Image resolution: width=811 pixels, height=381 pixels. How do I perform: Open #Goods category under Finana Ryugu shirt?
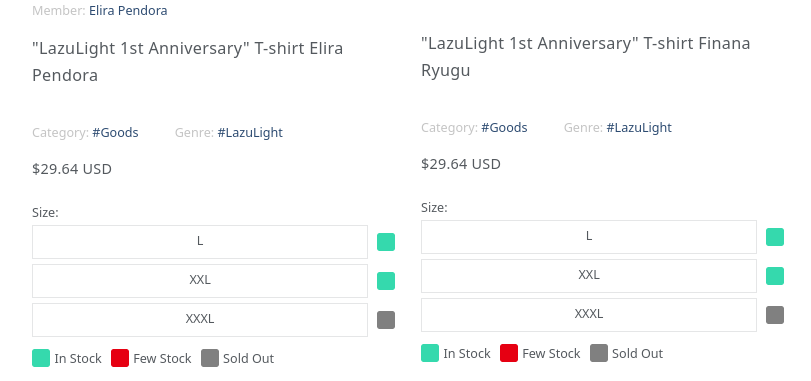pos(504,128)
